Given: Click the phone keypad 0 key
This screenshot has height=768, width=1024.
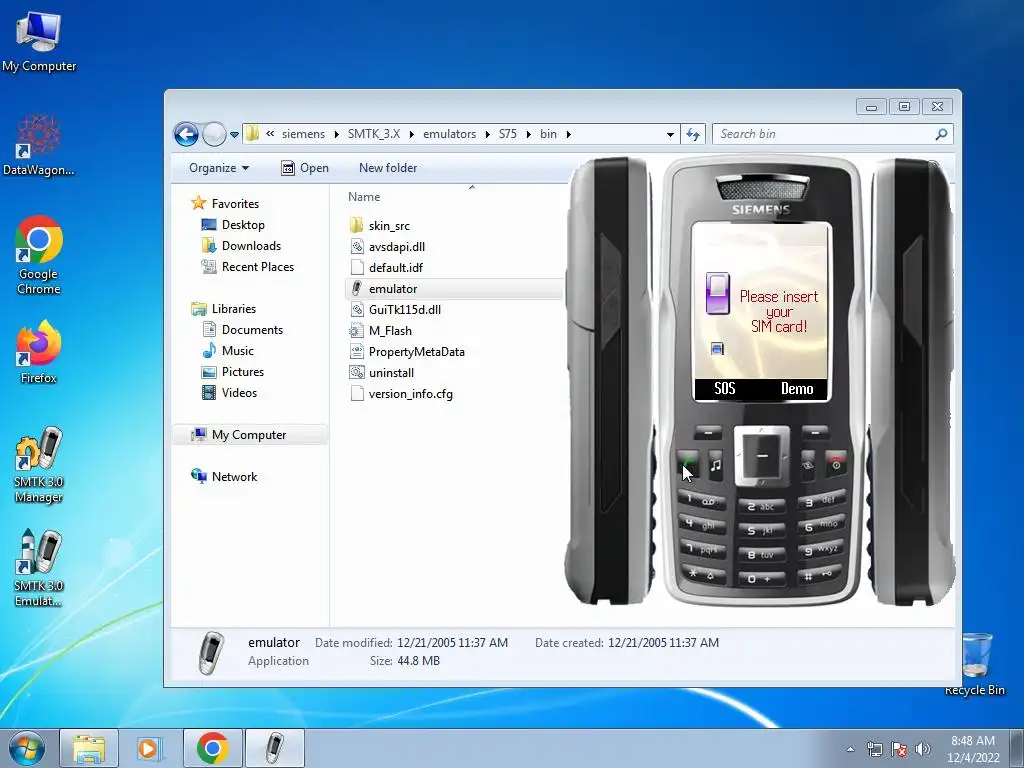Looking at the screenshot, I should pos(761,579).
